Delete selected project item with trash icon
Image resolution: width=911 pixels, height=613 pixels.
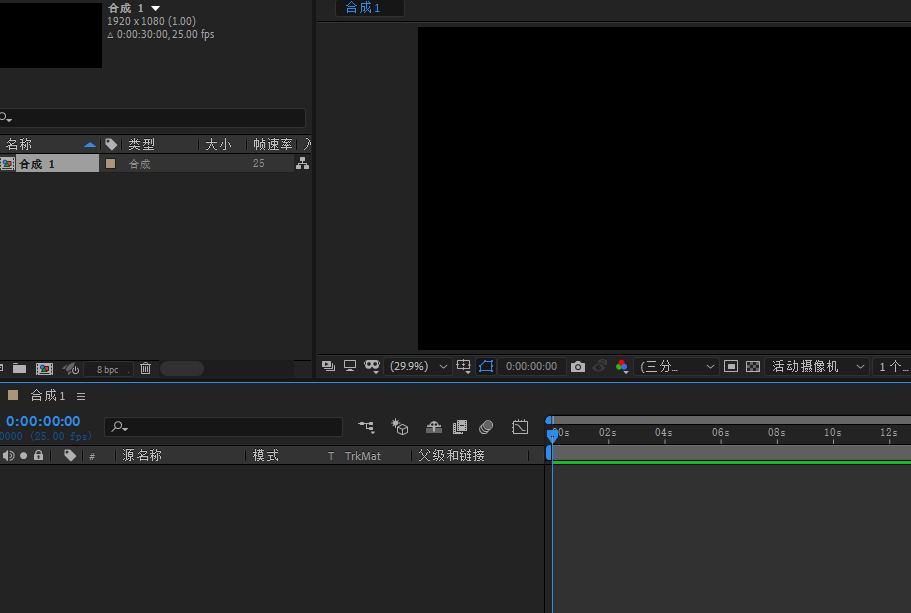tap(145, 369)
